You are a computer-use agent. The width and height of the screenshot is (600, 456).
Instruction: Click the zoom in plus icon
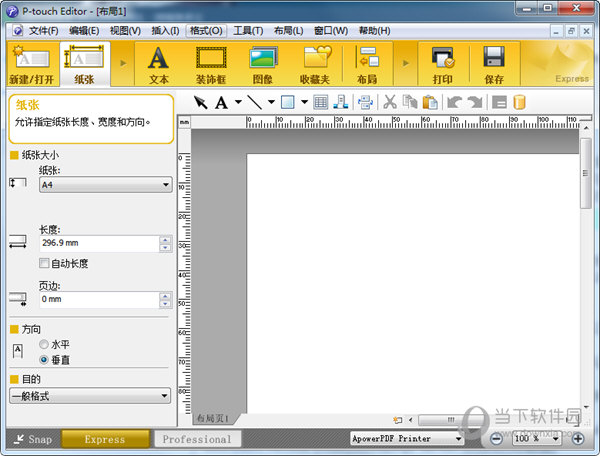pos(578,438)
